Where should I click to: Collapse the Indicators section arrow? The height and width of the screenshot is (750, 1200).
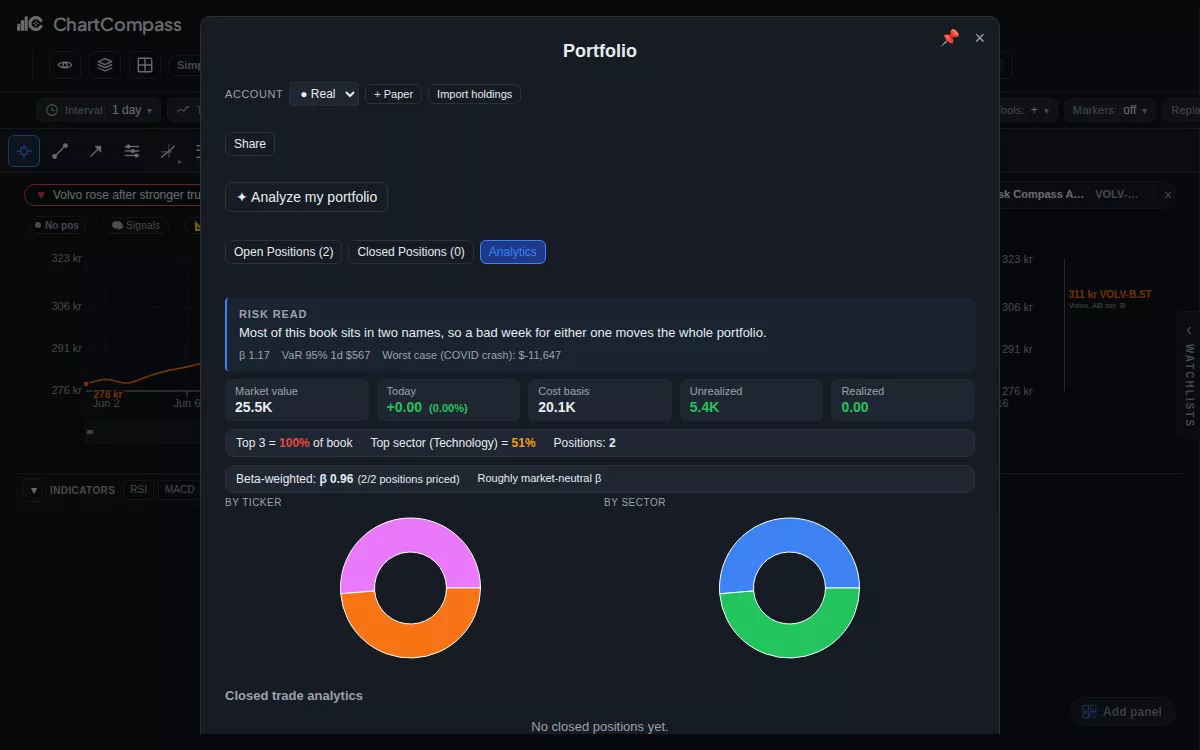(x=34, y=490)
